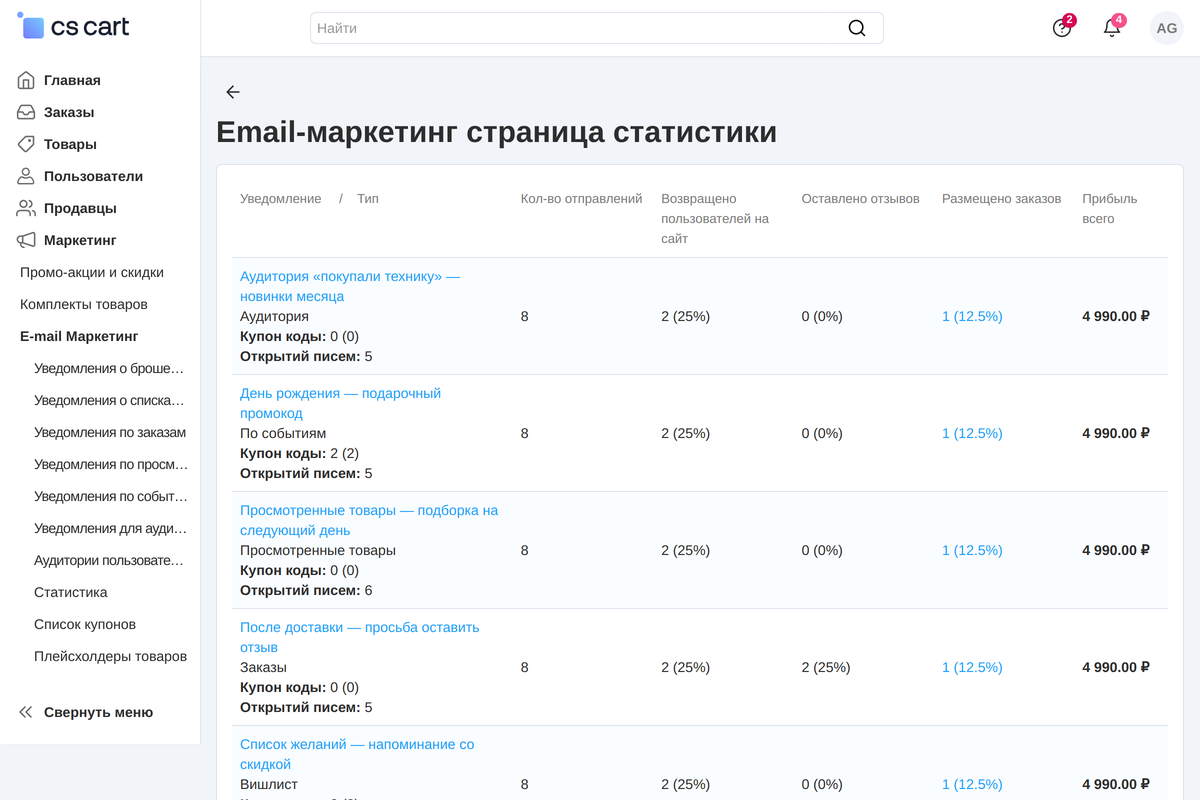Screen dimensions: 1200x800
Task: Click Возвращено пользователей на сайт header
Action: click(x=715, y=219)
